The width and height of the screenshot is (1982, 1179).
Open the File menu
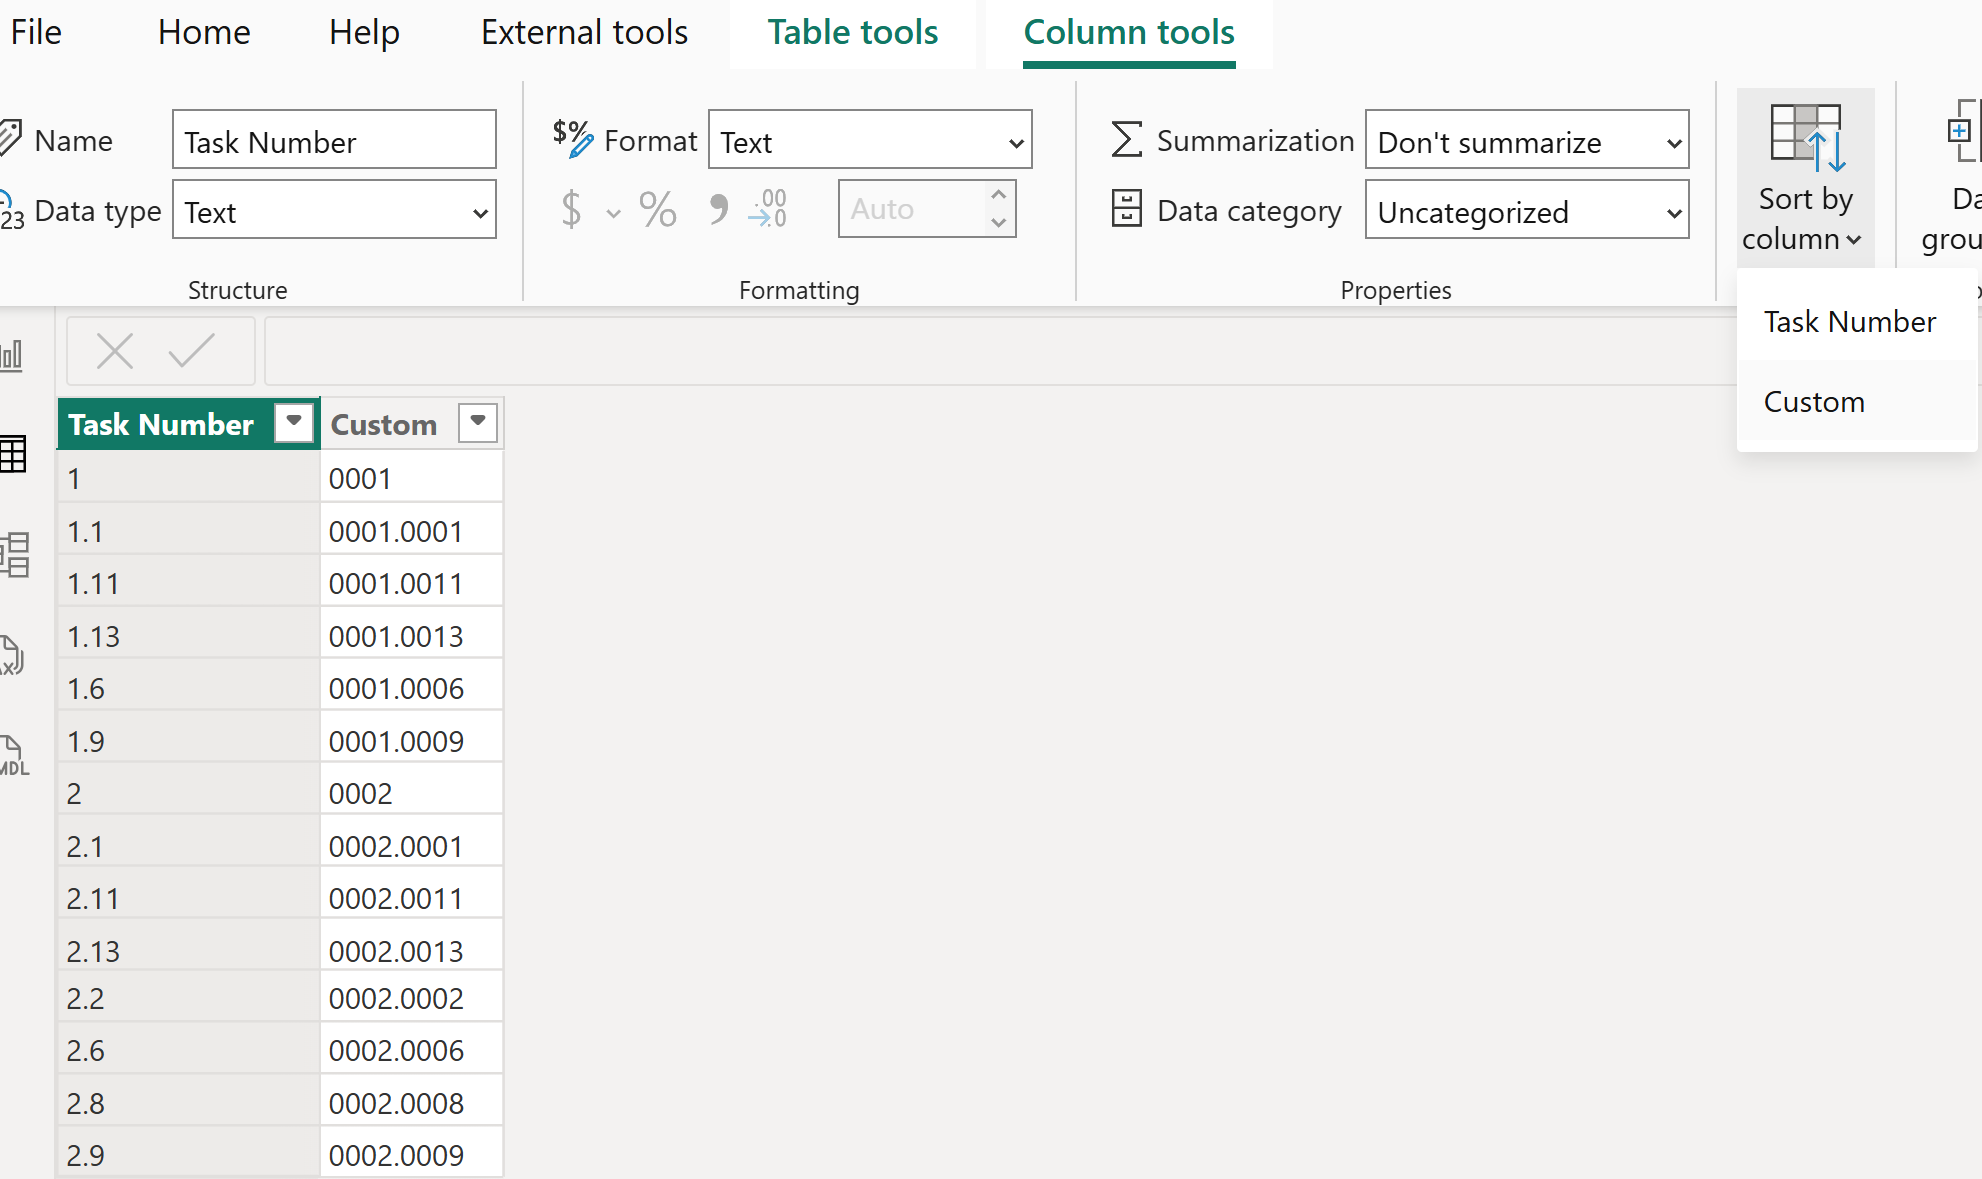(x=36, y=32)
